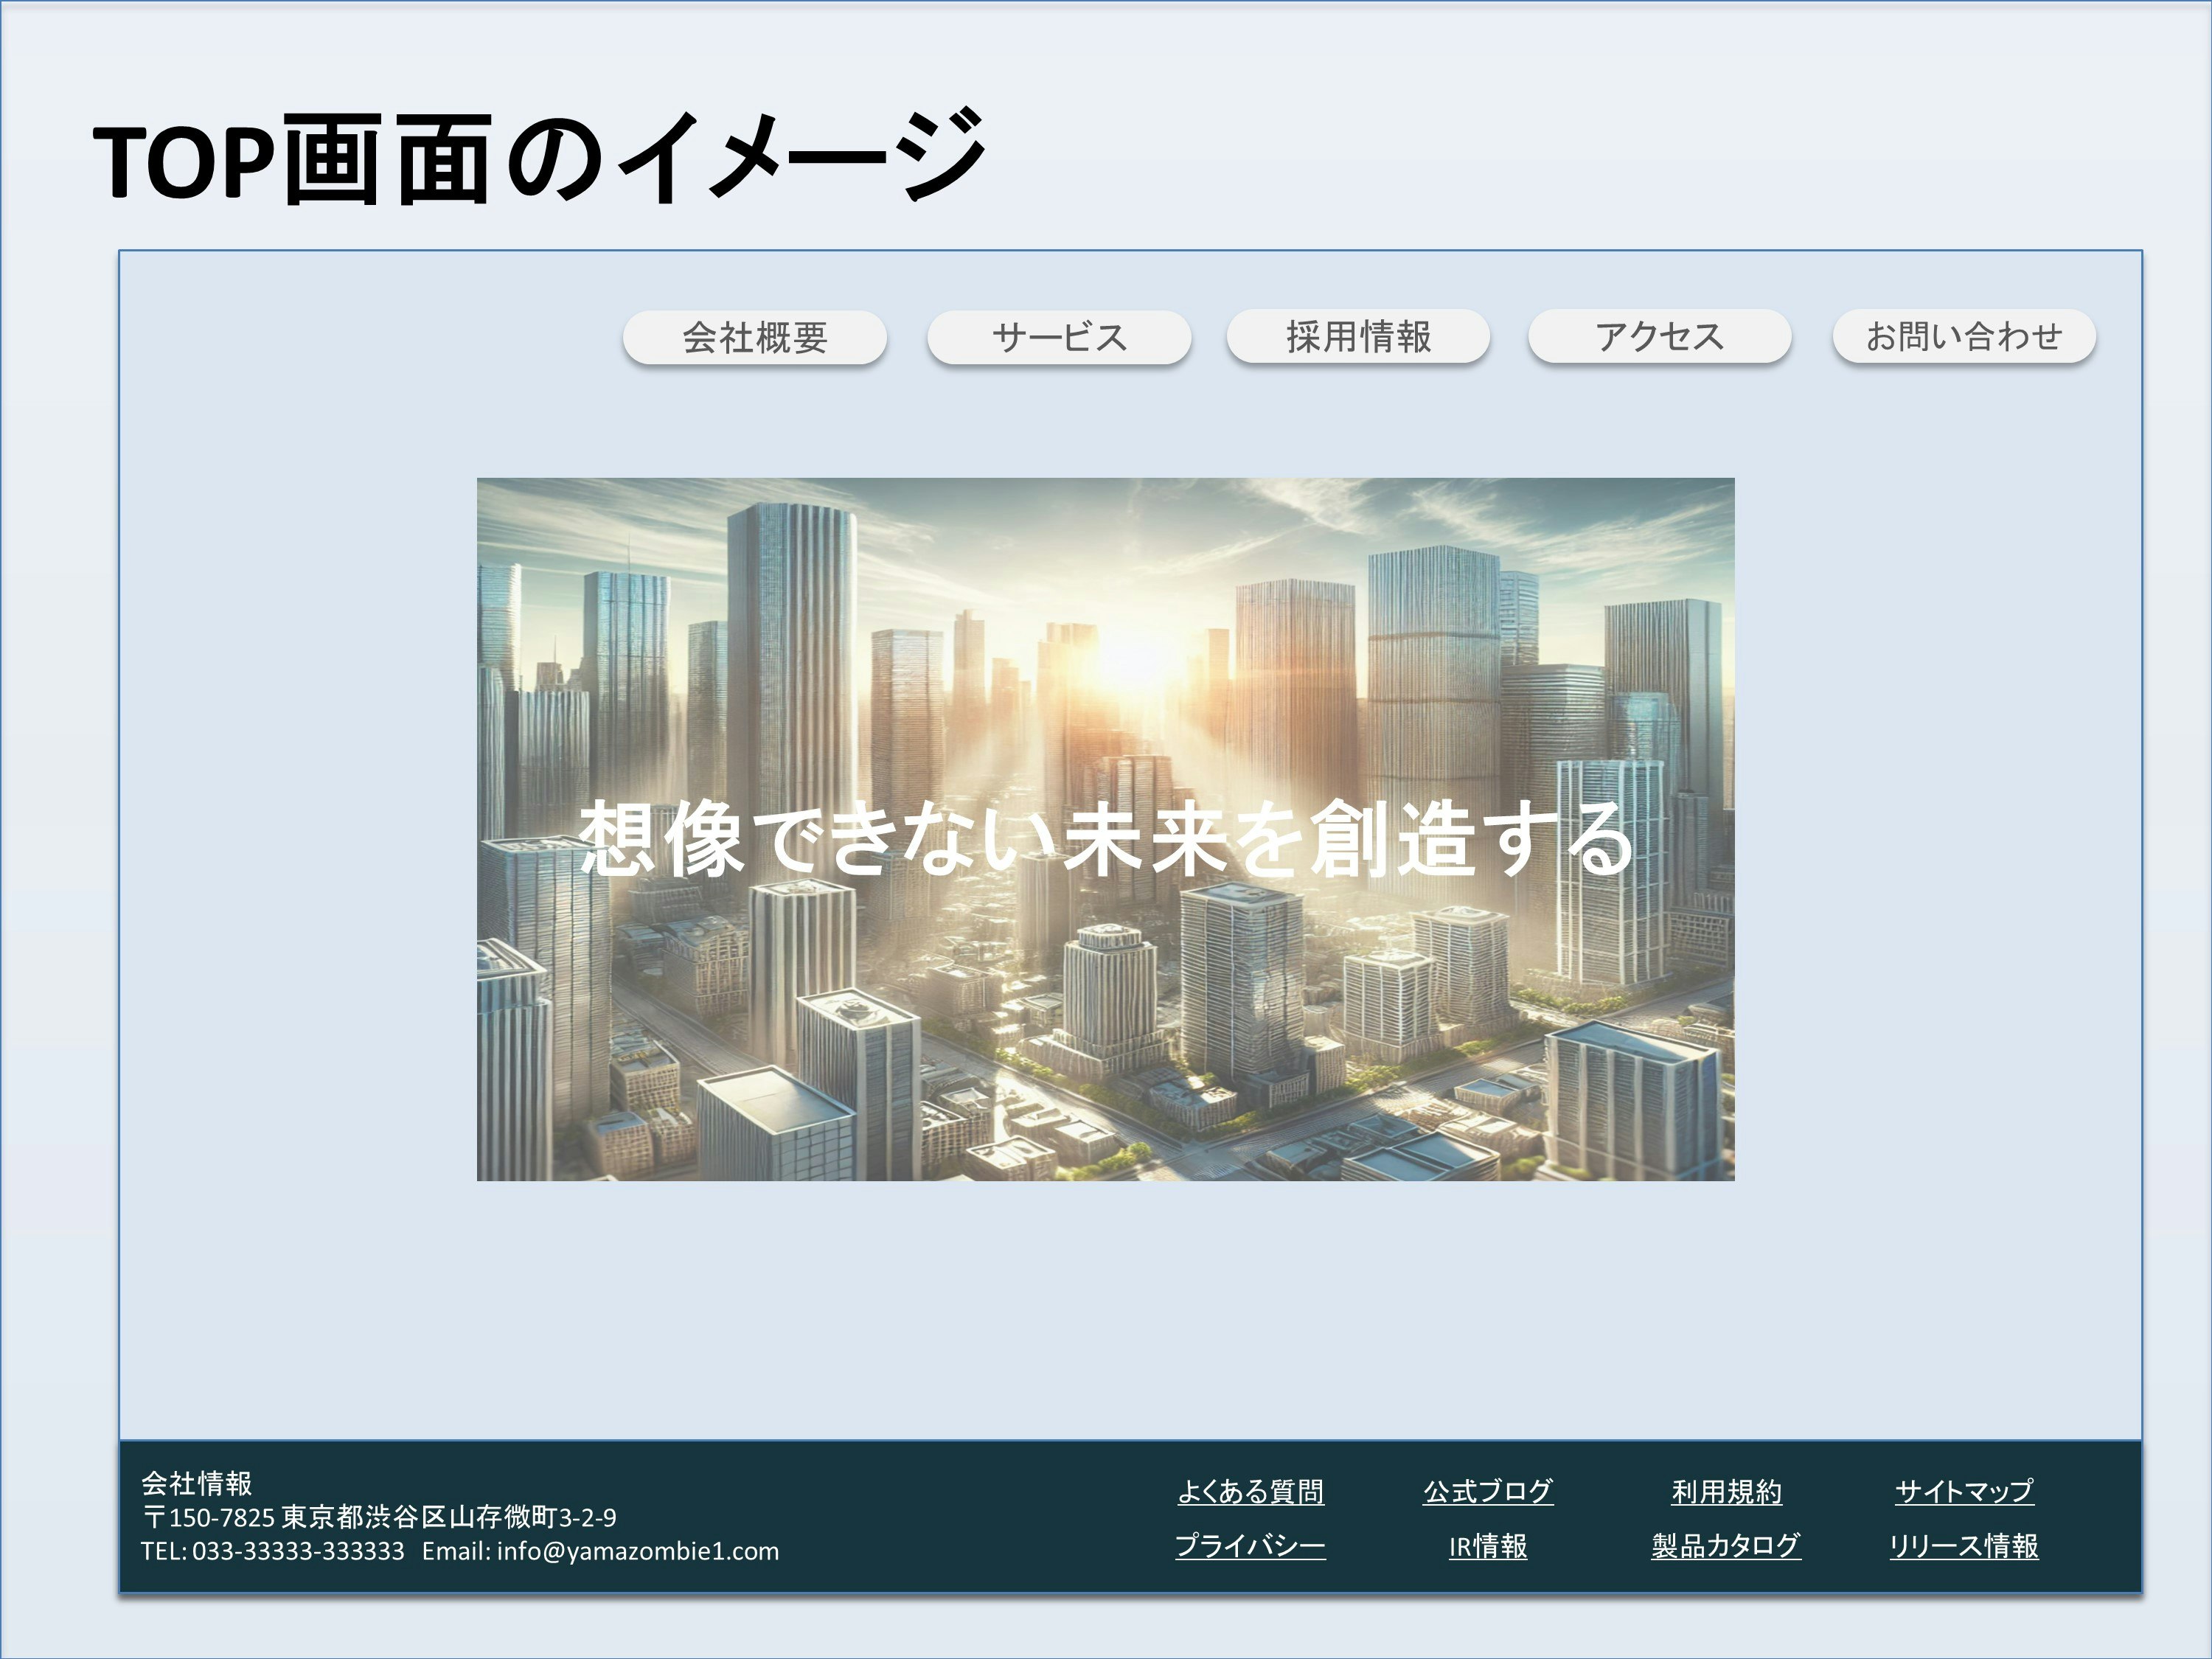
Task: Open the プライバシー footer link
Action: coord(1250,1546)
